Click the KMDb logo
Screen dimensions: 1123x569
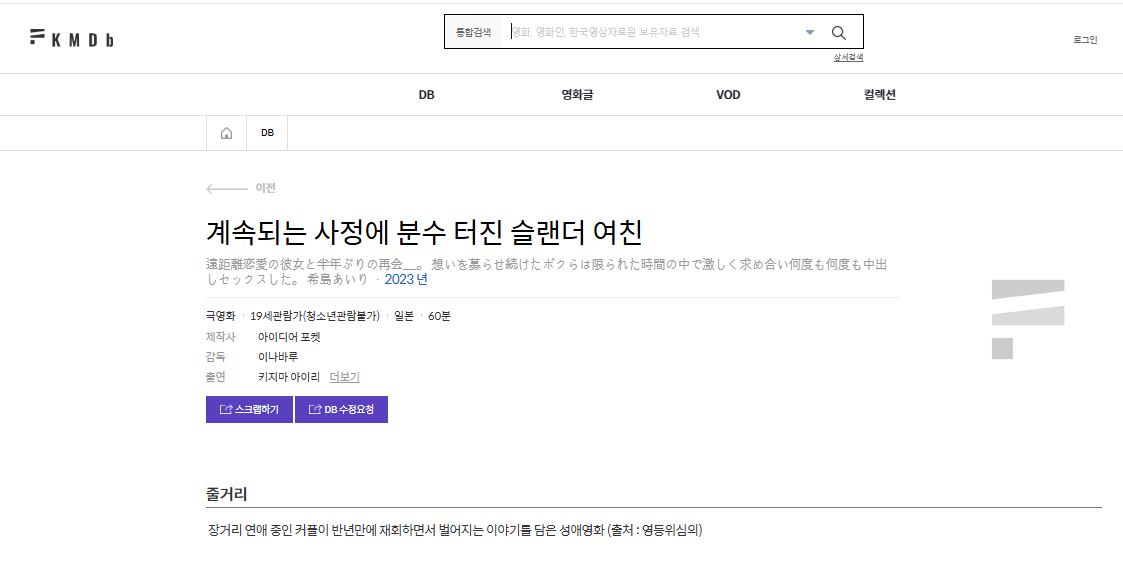coord(71,39)
